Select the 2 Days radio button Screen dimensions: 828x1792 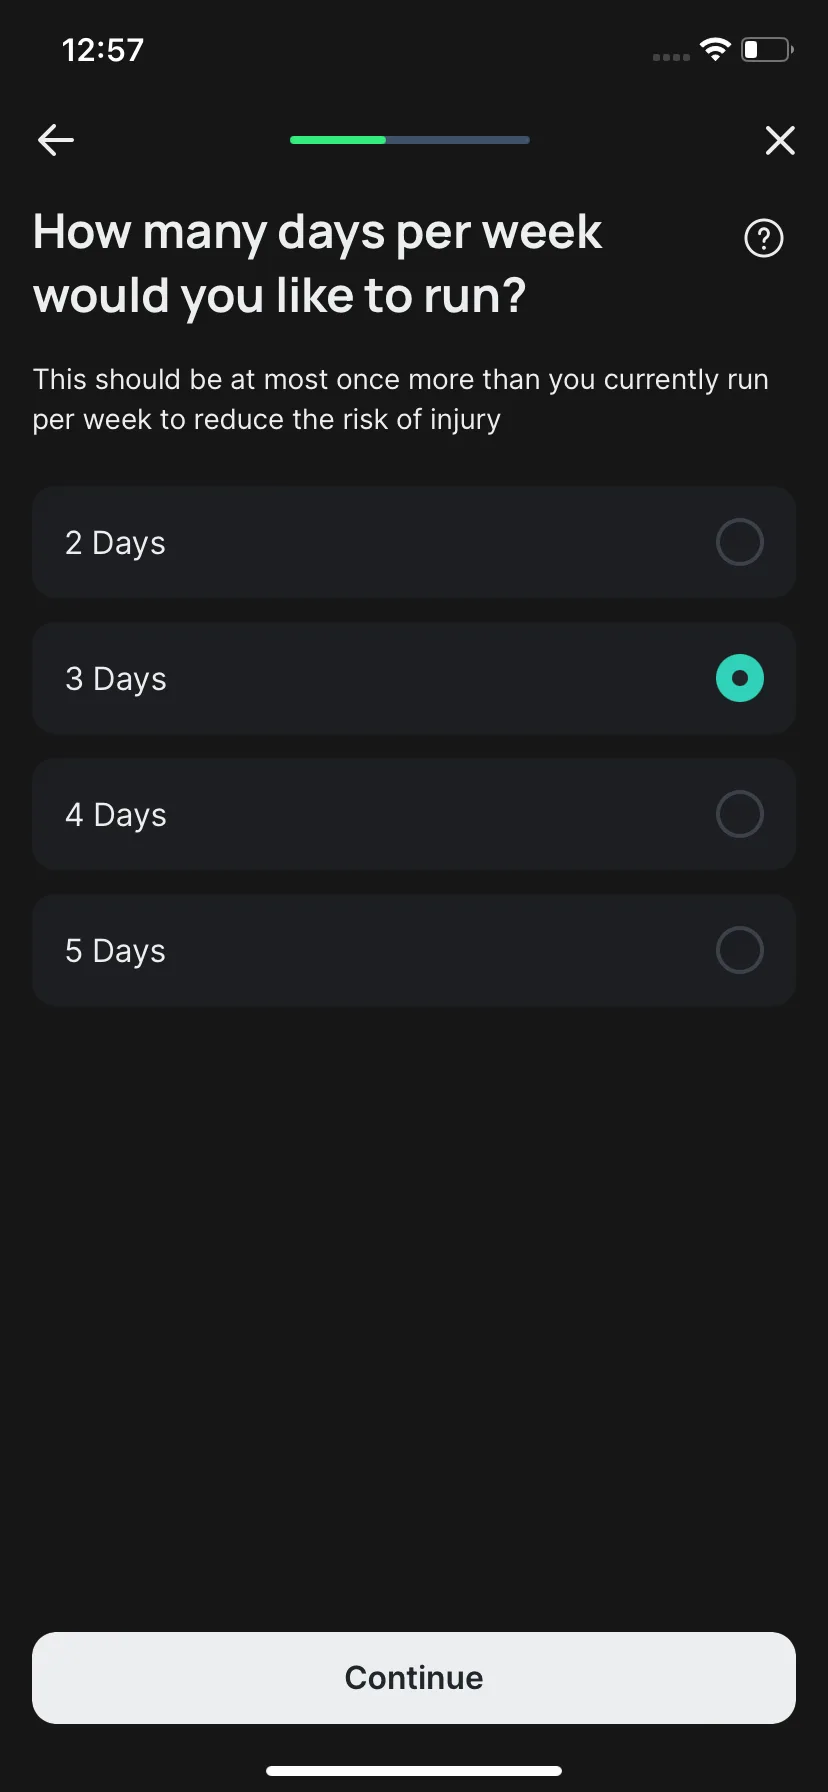pos(740,542)
